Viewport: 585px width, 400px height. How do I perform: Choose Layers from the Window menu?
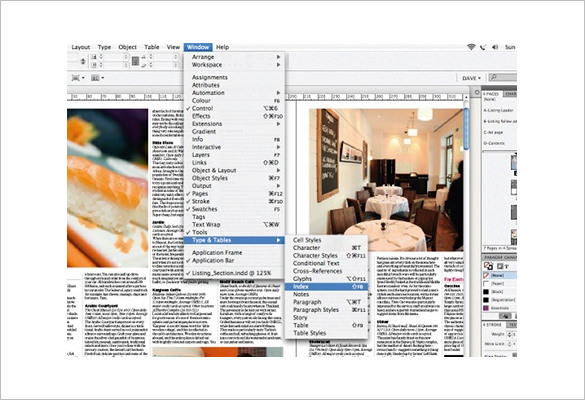click(x=234, y=155)
